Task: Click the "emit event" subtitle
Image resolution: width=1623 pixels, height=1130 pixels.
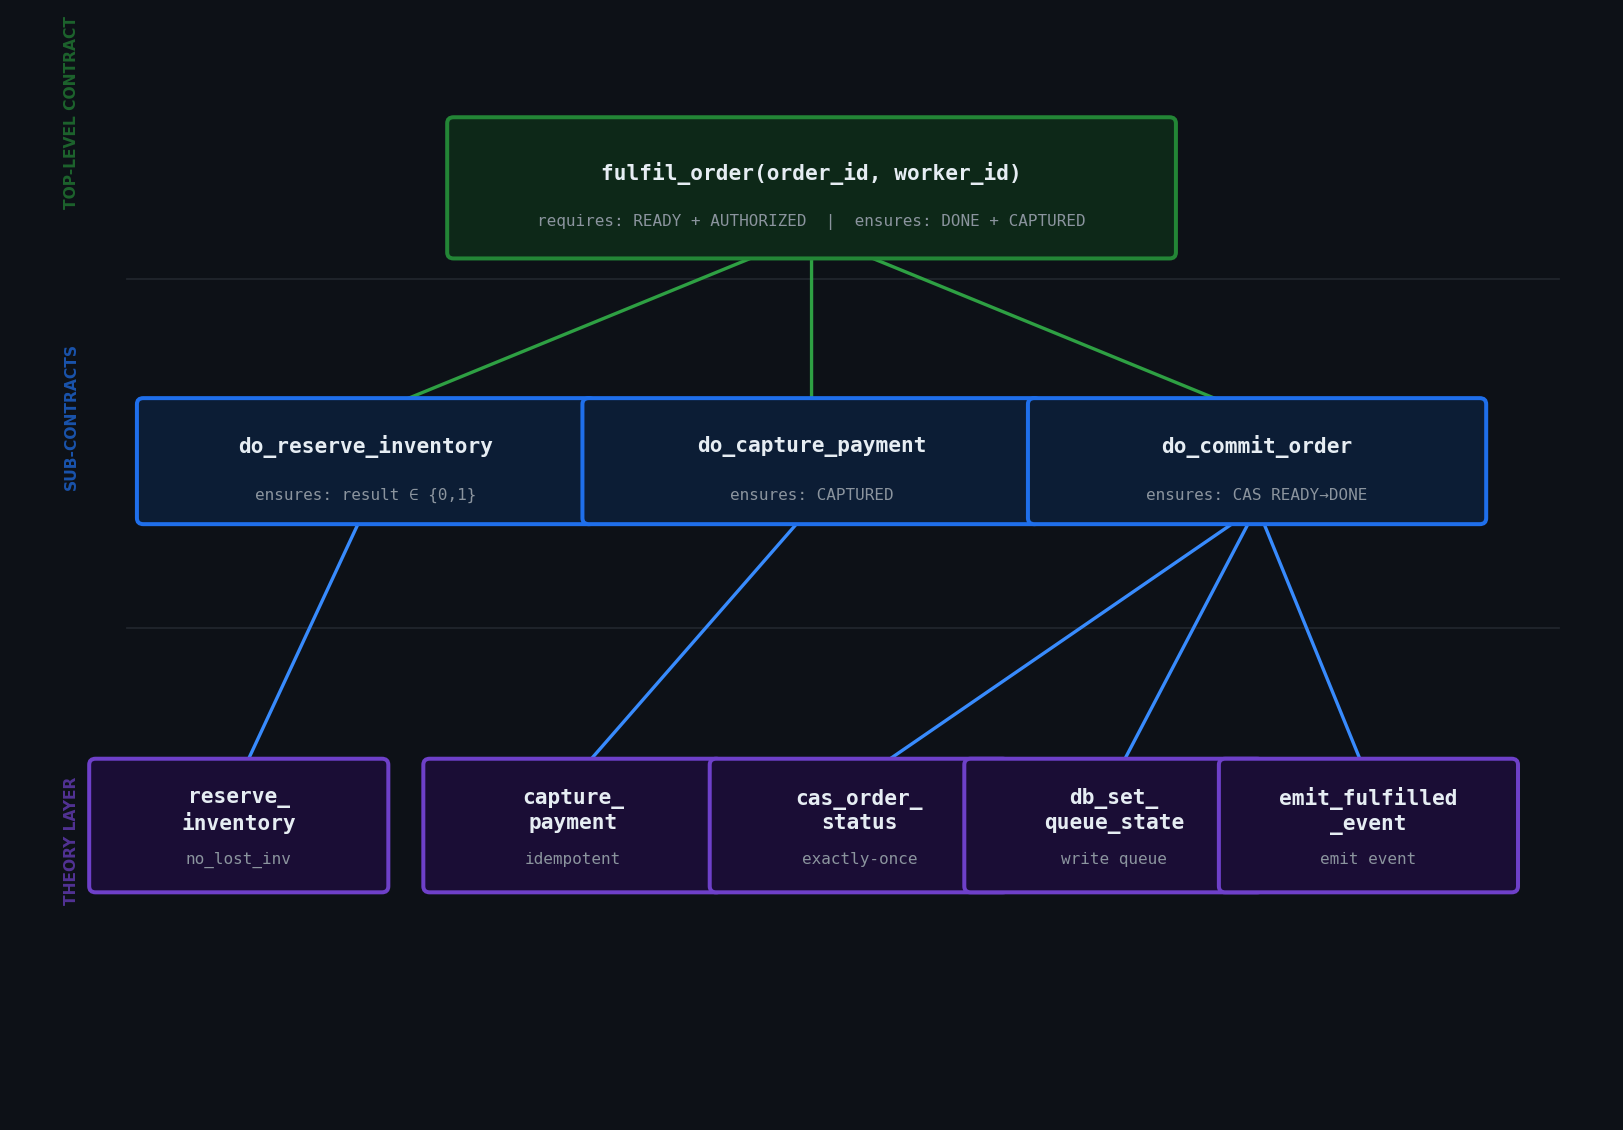Action: coord(1367,859)
